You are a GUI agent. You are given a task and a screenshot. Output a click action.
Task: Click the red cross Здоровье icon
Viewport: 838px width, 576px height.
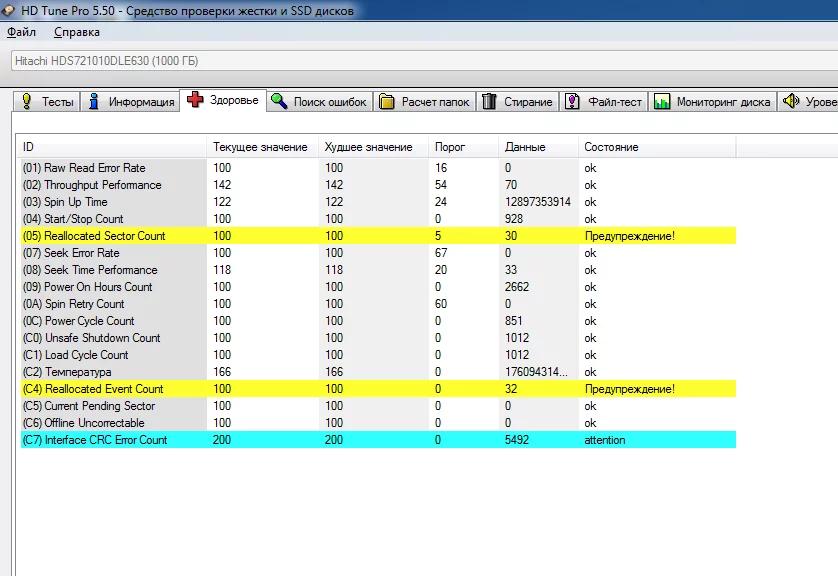click(x=195, y=100)
